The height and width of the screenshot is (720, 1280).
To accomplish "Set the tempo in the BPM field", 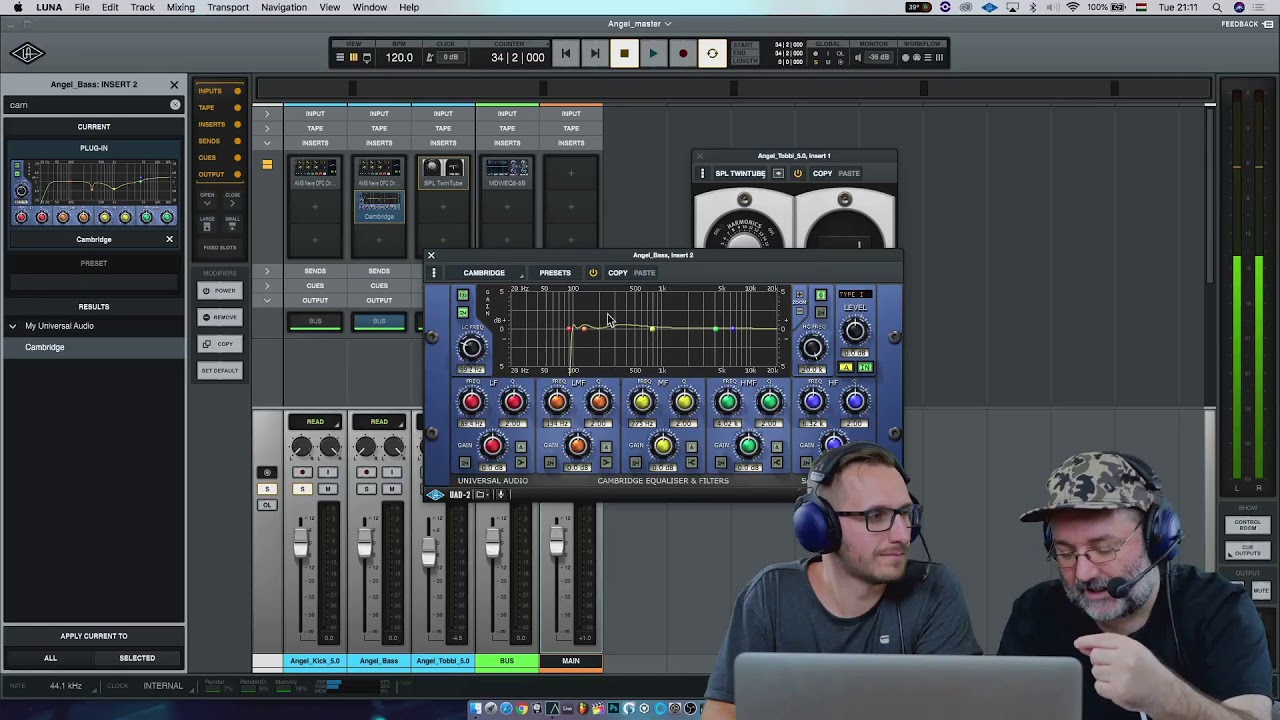I will click(399, 57).
